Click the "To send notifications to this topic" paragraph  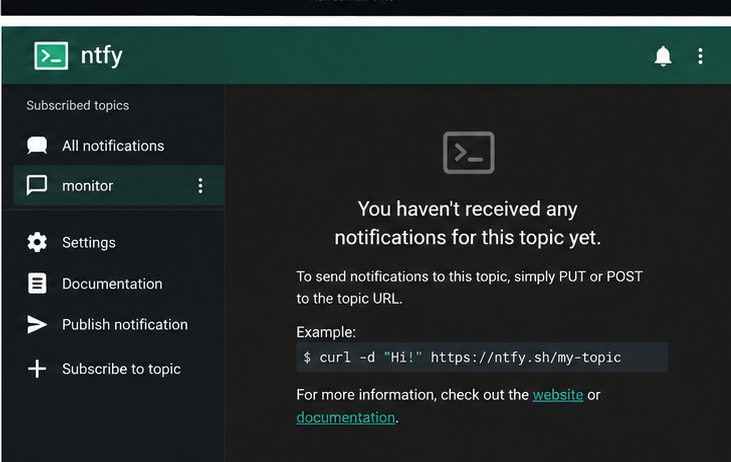pos(469,287)
